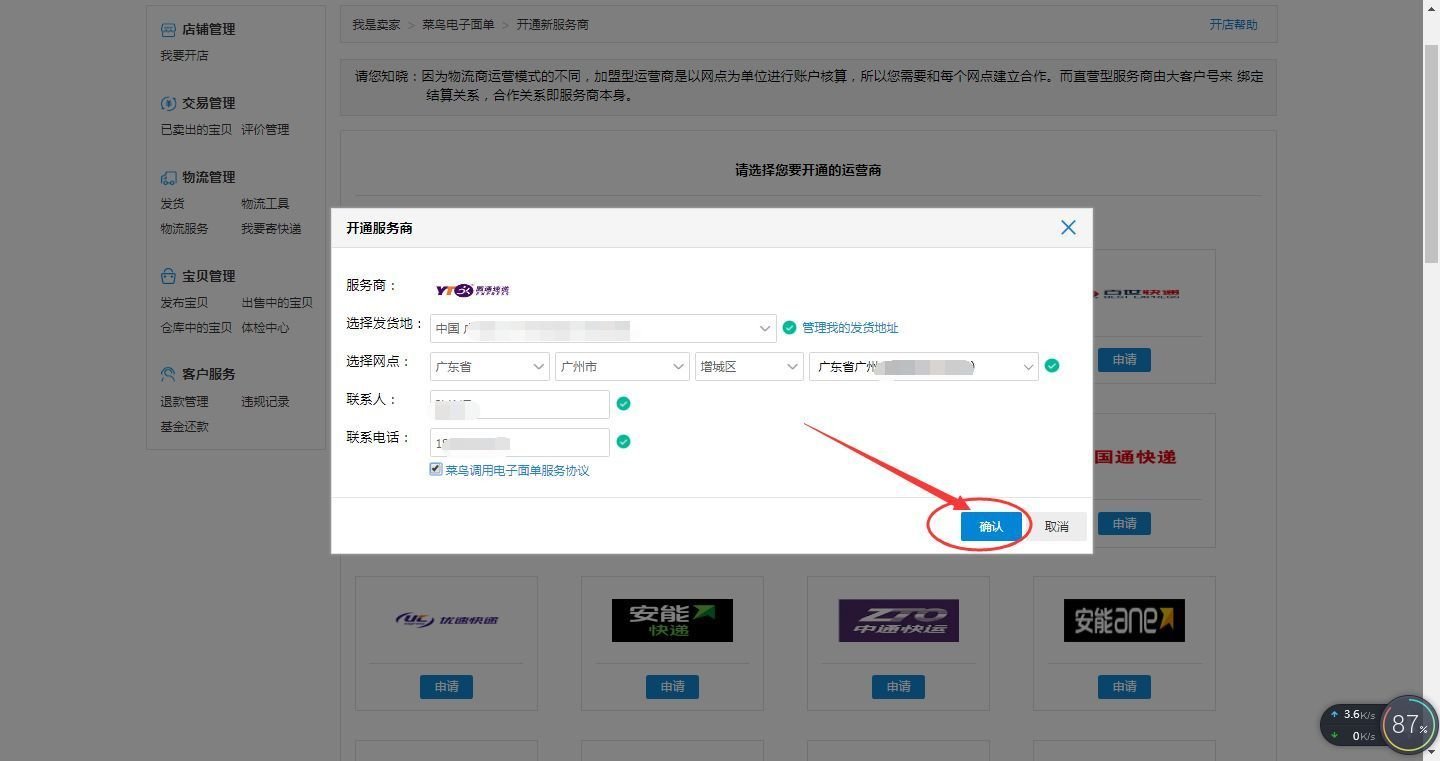Open 基金还款 in sidebar
Viewport: 1440px width, 761px height.
tap(184, 427)
